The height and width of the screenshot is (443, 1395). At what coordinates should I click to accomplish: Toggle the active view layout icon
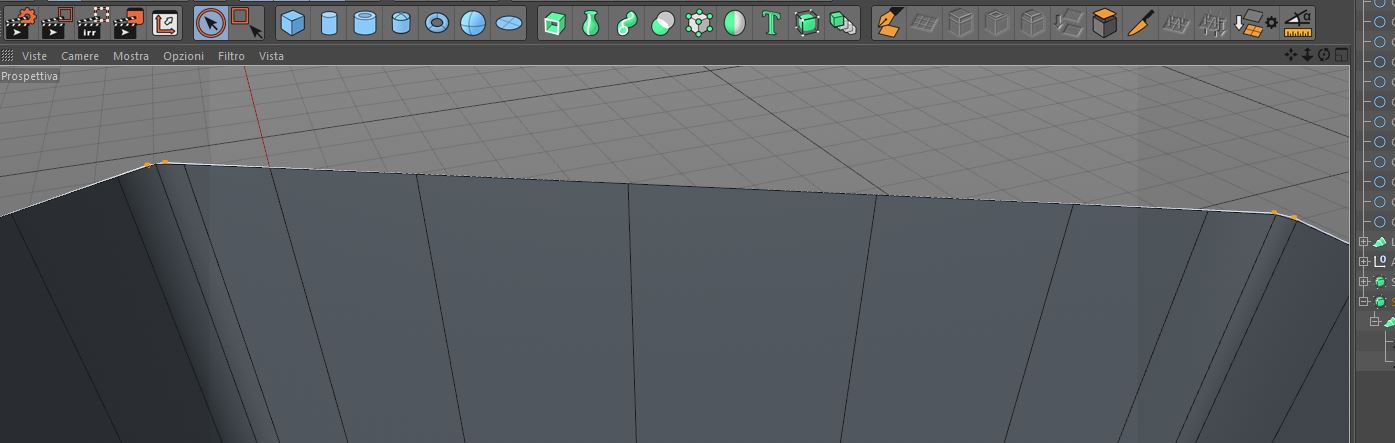pos(1341,55)
